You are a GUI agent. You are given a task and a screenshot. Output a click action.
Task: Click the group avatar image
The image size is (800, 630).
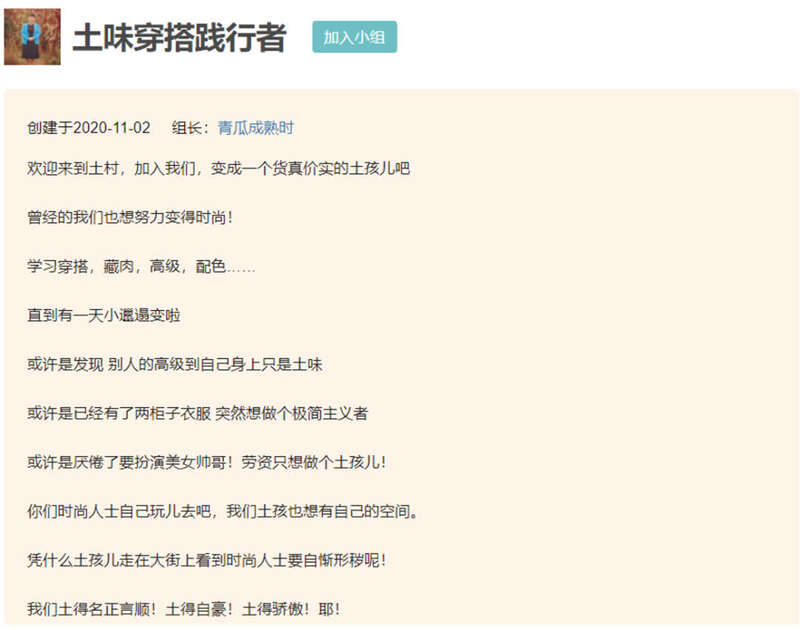33,37
